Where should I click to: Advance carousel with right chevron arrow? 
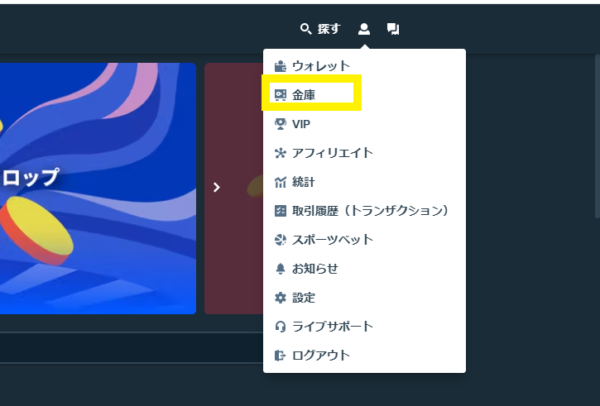pyautogui.click(x=217, y=187)
